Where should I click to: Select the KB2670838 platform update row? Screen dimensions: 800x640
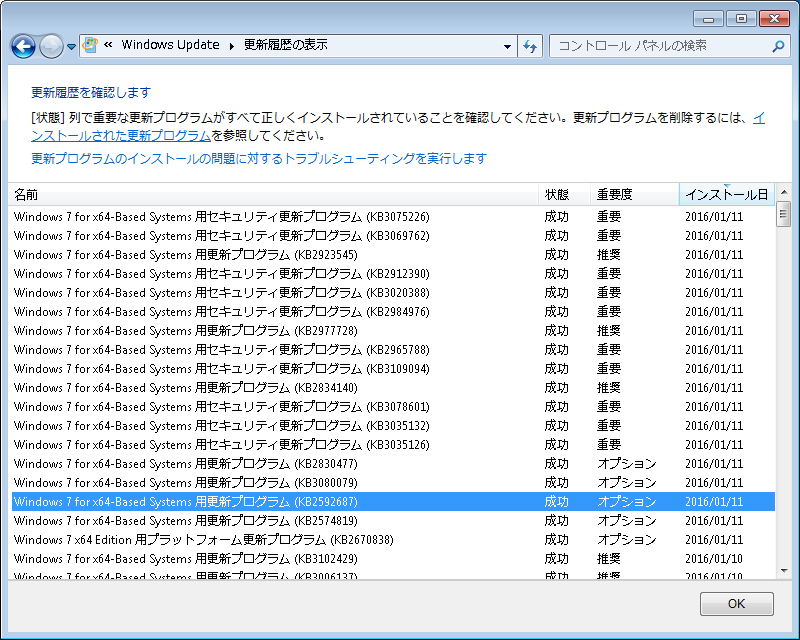393,539
